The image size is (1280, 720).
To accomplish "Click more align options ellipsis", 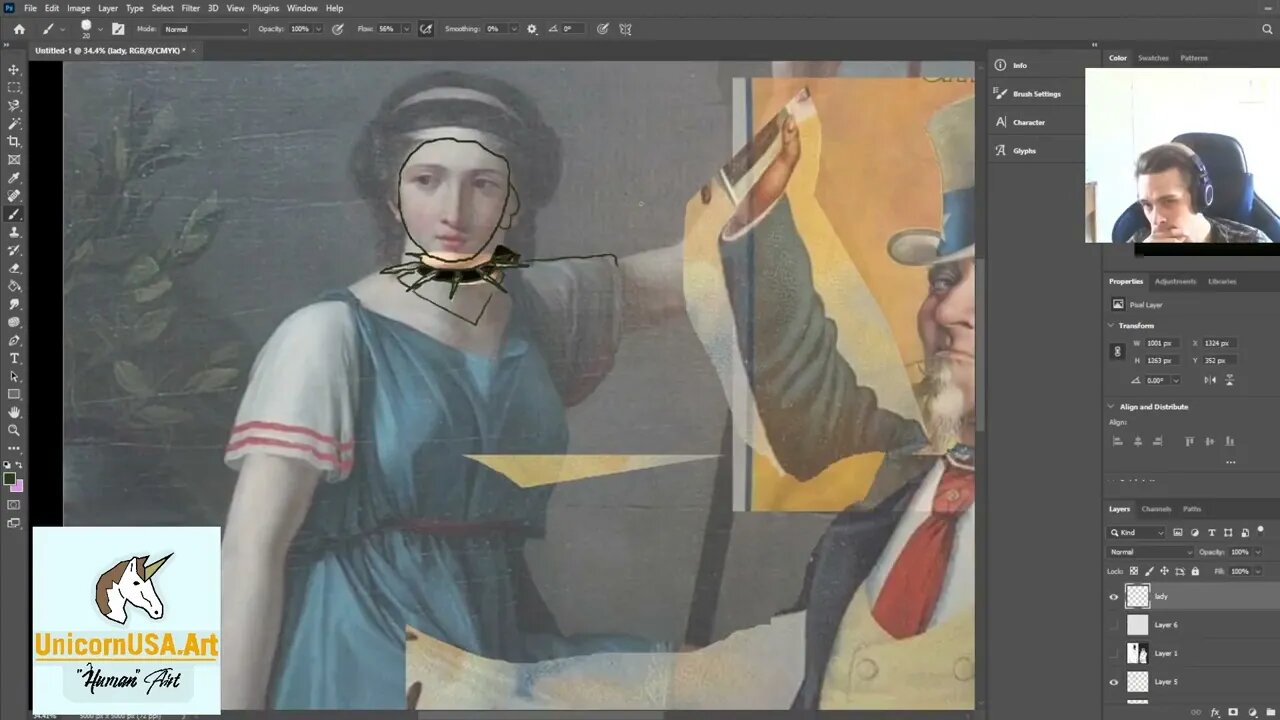I will coord(1230,462).
